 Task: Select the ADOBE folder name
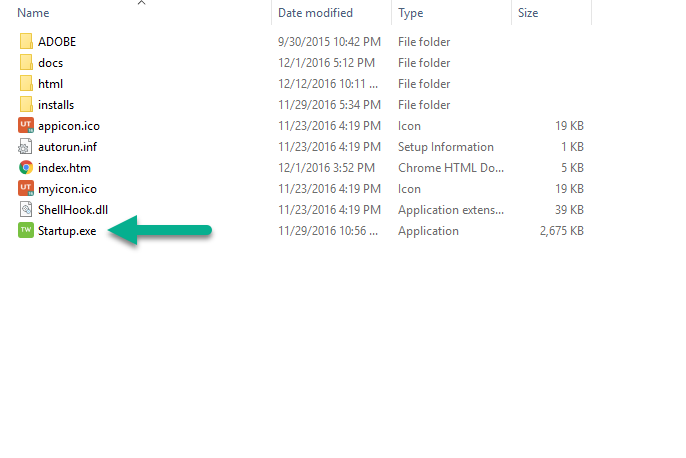pyautogui.click(x=57, y=42)
